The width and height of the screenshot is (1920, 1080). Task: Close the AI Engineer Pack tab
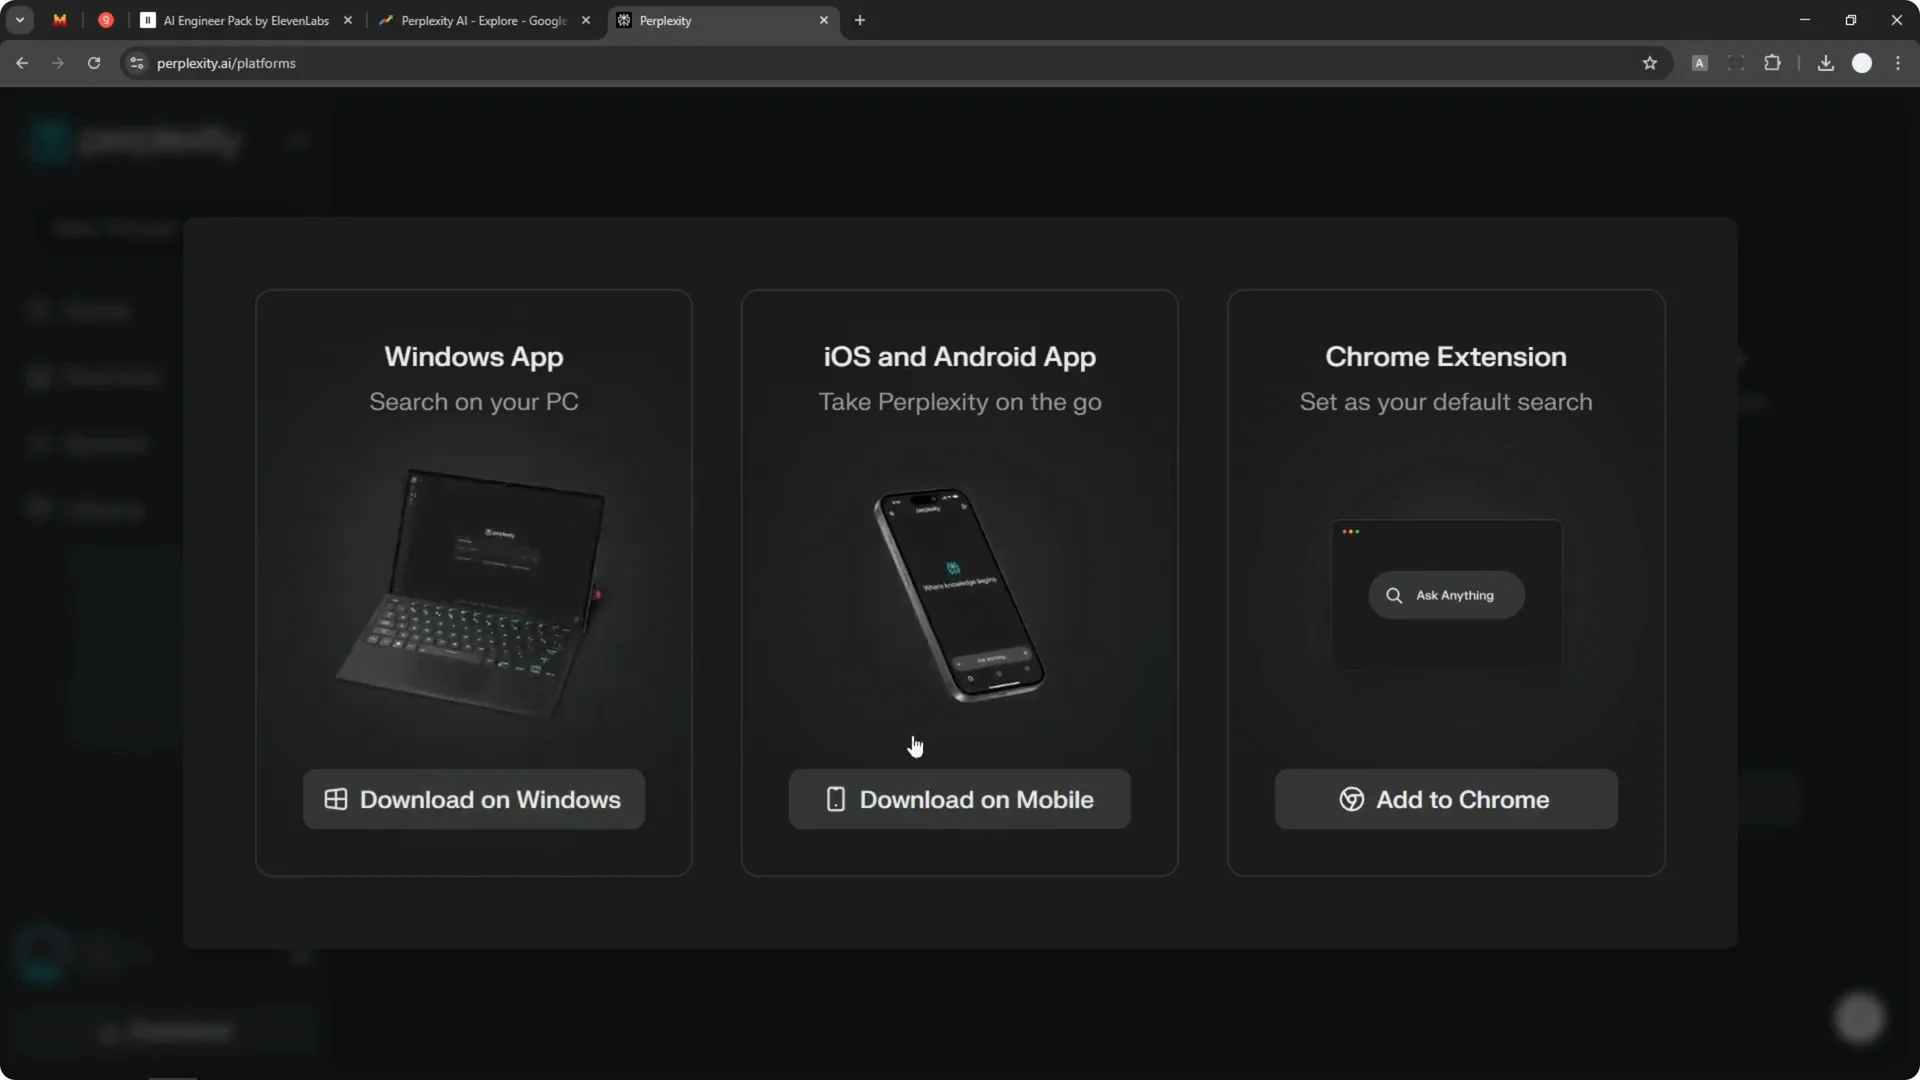(348, 20)
